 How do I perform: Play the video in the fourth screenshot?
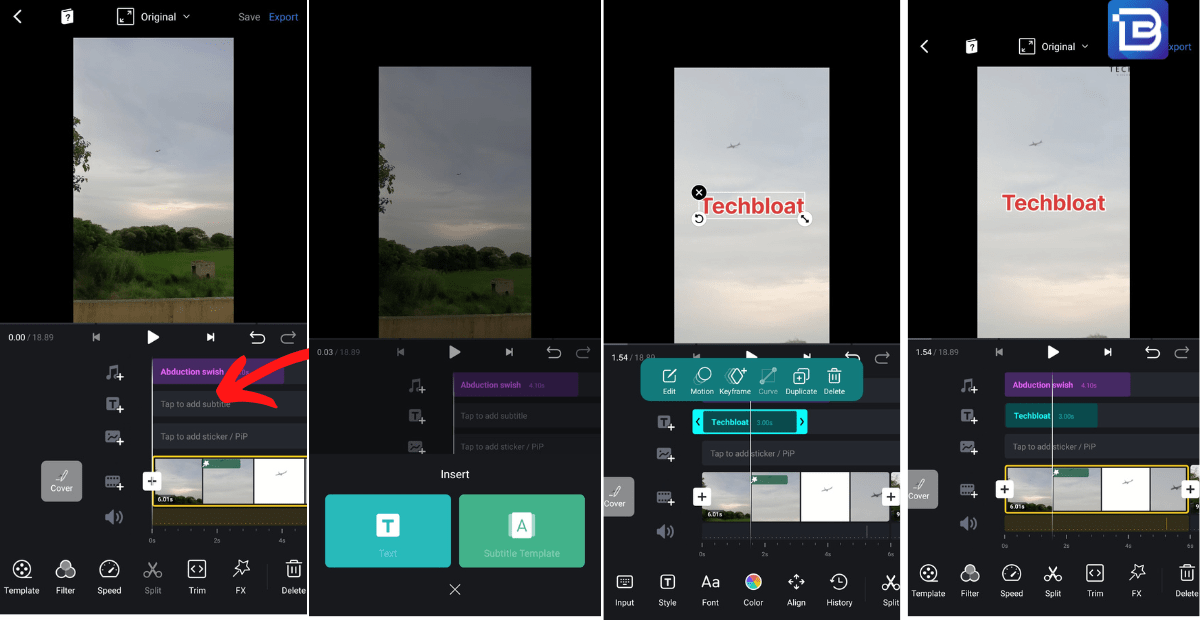(1053, 352)
